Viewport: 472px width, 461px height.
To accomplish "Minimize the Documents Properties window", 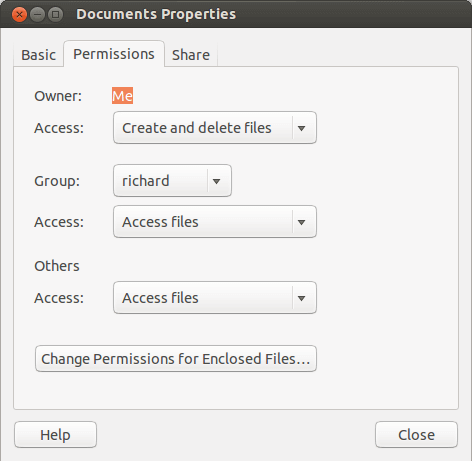I will coord(37,15).
